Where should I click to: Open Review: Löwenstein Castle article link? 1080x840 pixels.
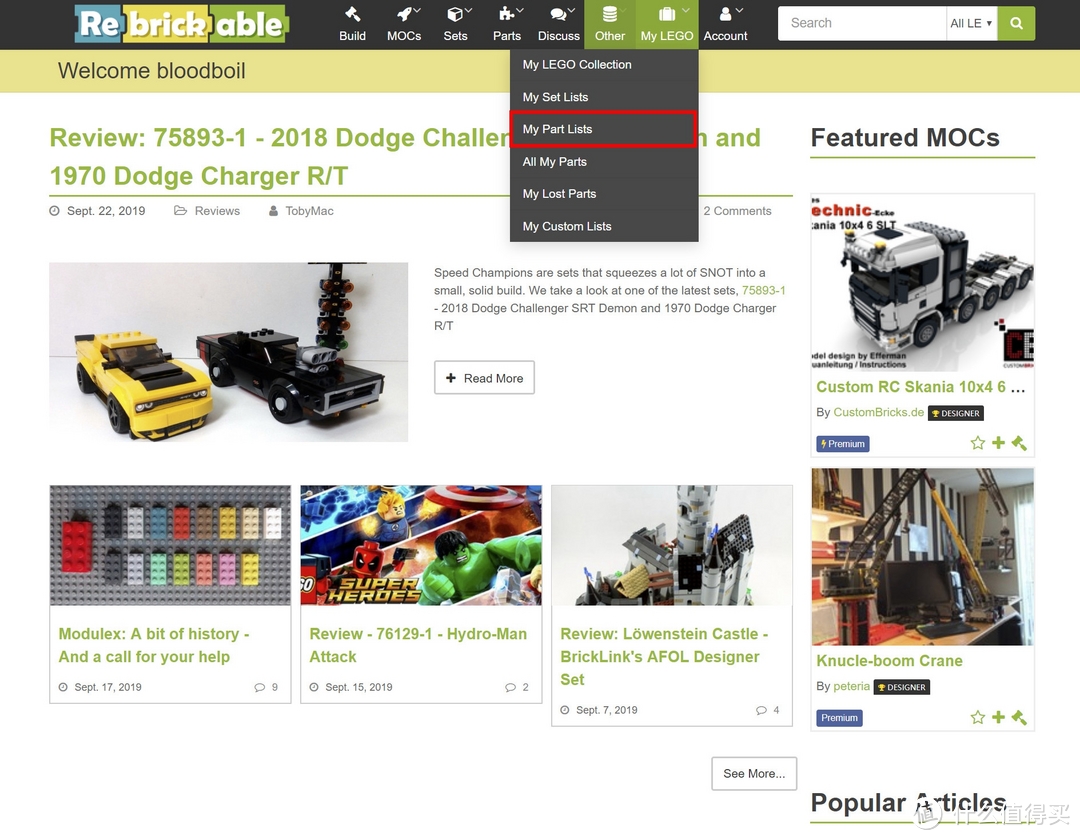pyautogui.click(x=664, y=657)
